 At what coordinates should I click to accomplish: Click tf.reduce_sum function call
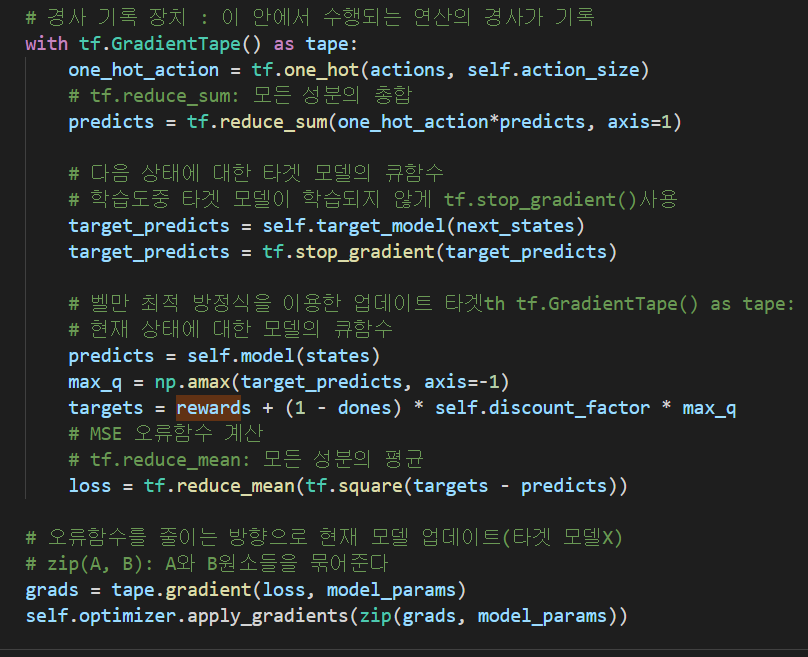(x=257, y=122)
